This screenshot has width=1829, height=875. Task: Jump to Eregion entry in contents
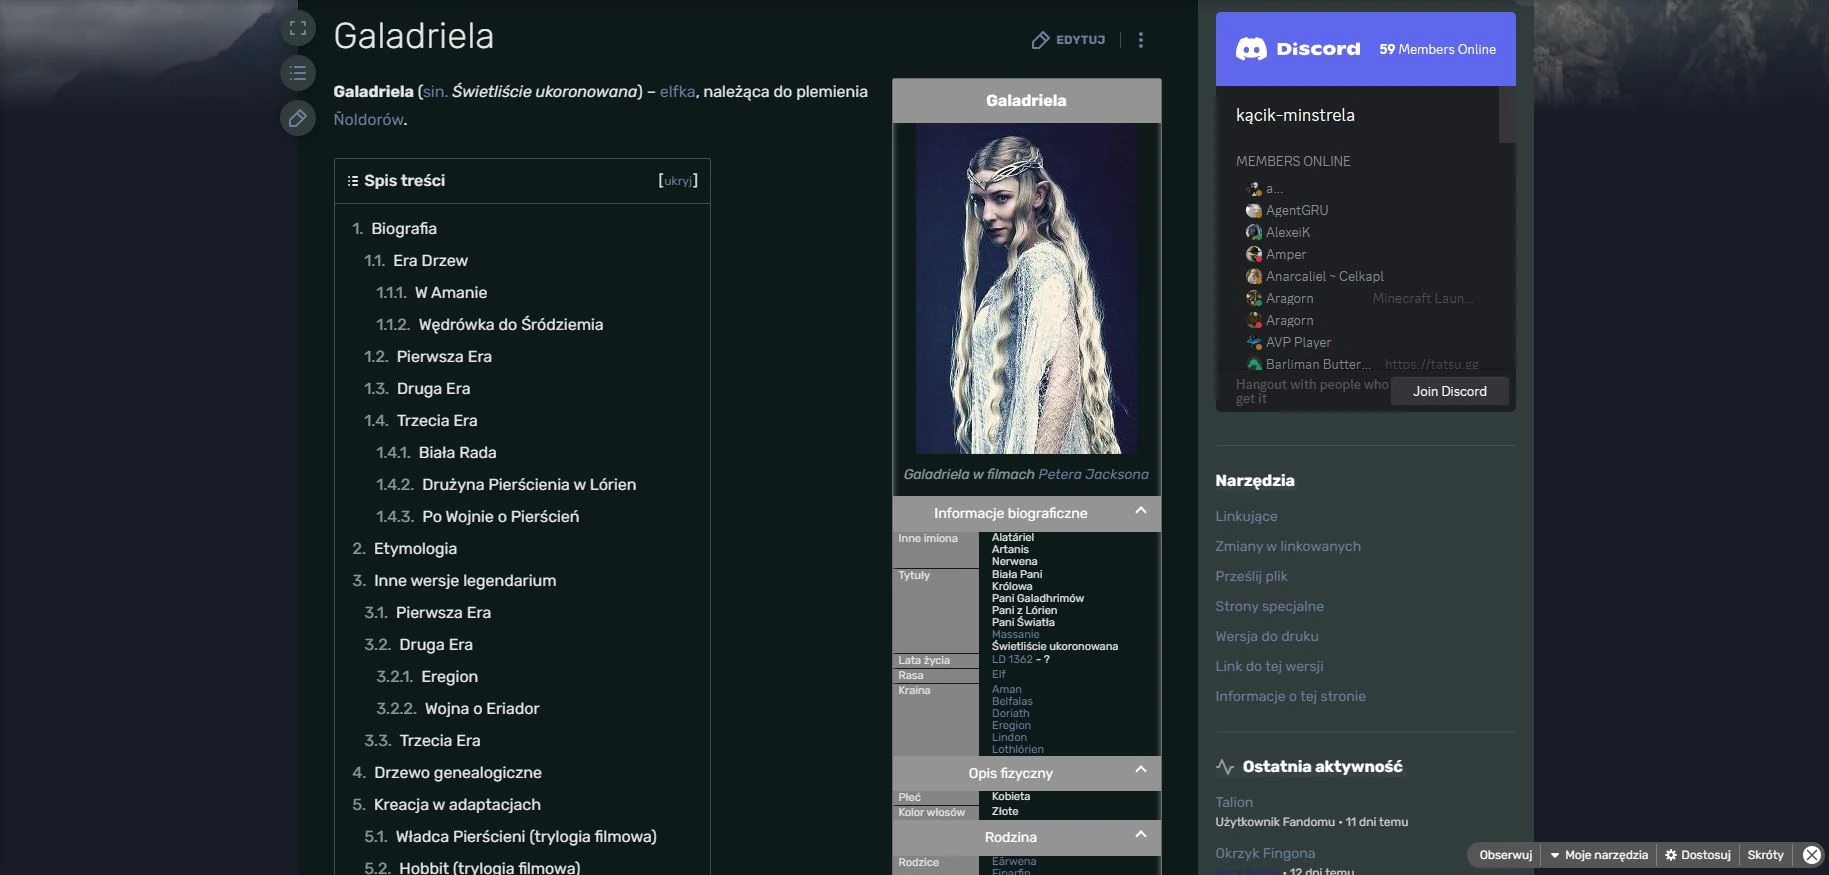449,677
